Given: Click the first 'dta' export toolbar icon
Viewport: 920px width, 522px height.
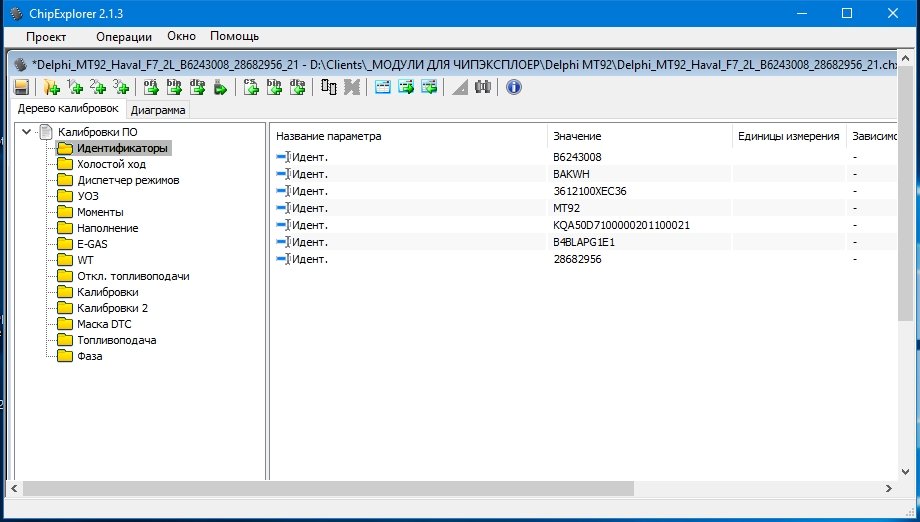Looking at the screenshot, I should [x=198, y=88].
